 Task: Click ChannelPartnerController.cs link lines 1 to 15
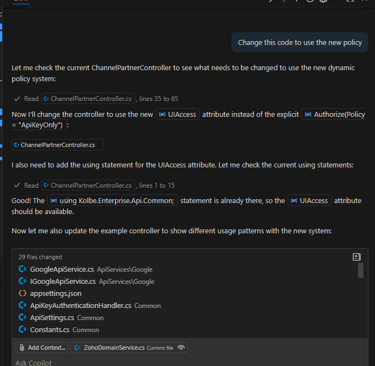(88, 185)
